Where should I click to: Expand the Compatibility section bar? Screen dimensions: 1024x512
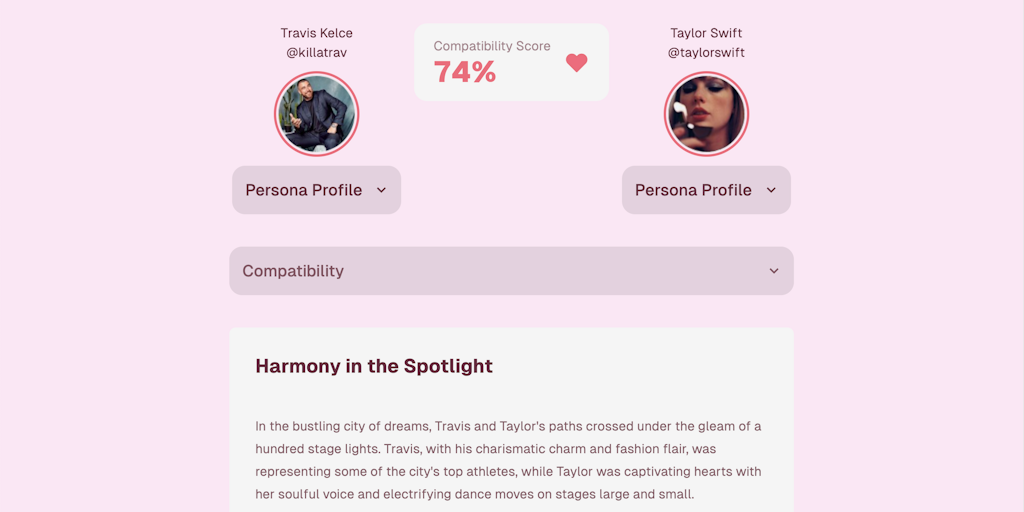pyautogui.click(x=511, y=271)
